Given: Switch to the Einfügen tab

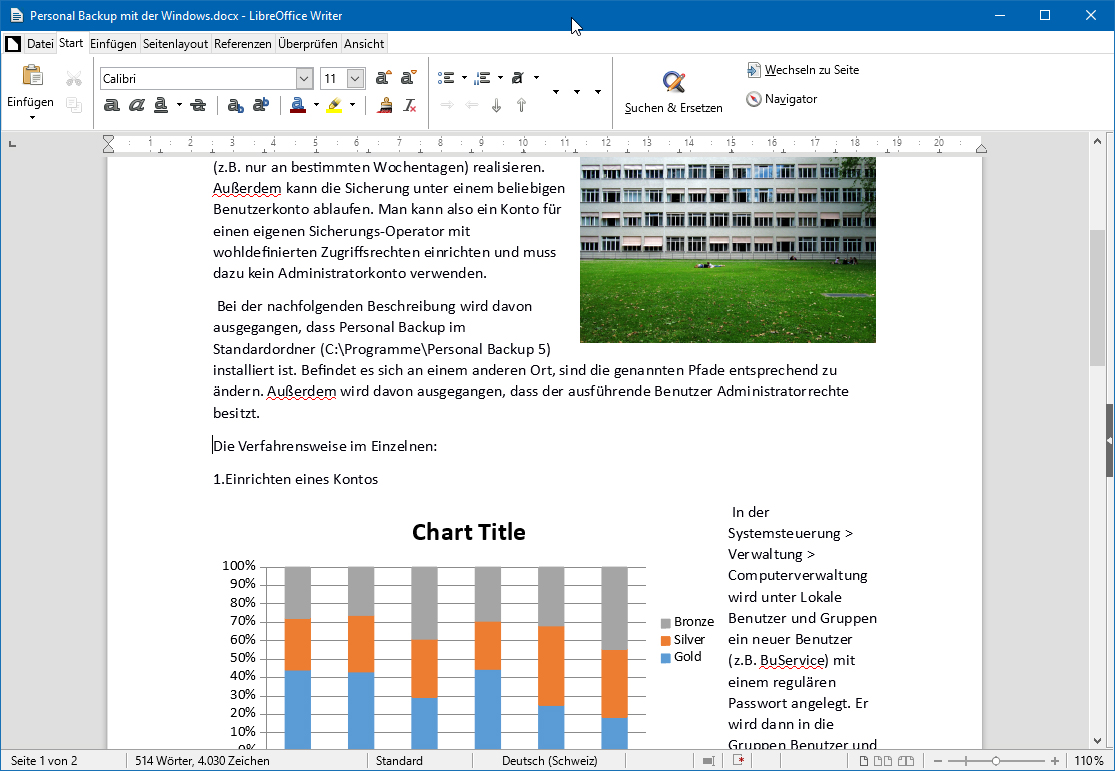Looking at the screenshot, I should tap(113, 43).
